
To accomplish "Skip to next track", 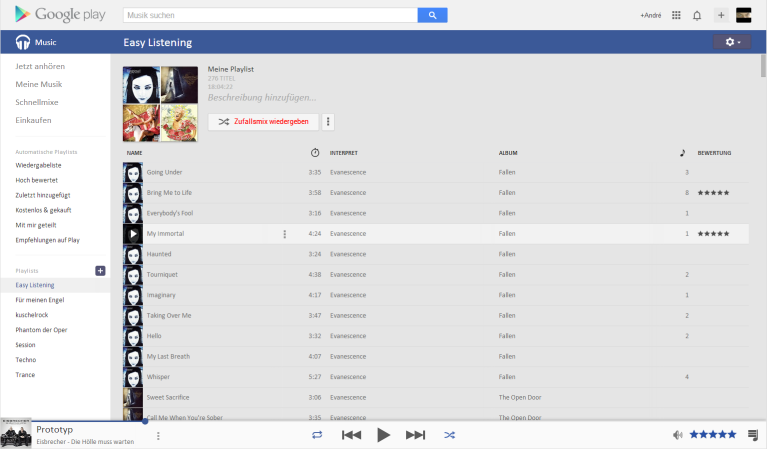I will (x=415, y=435).
